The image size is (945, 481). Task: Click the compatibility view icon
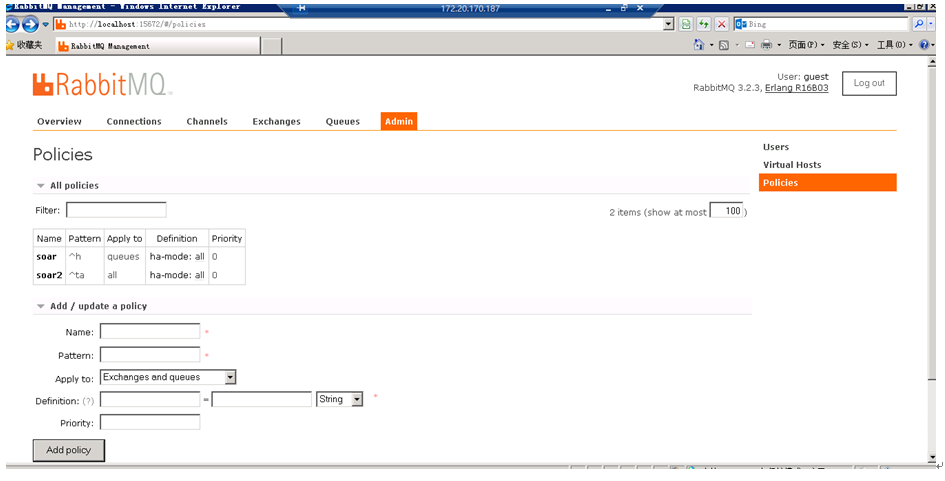pos(686,24)
